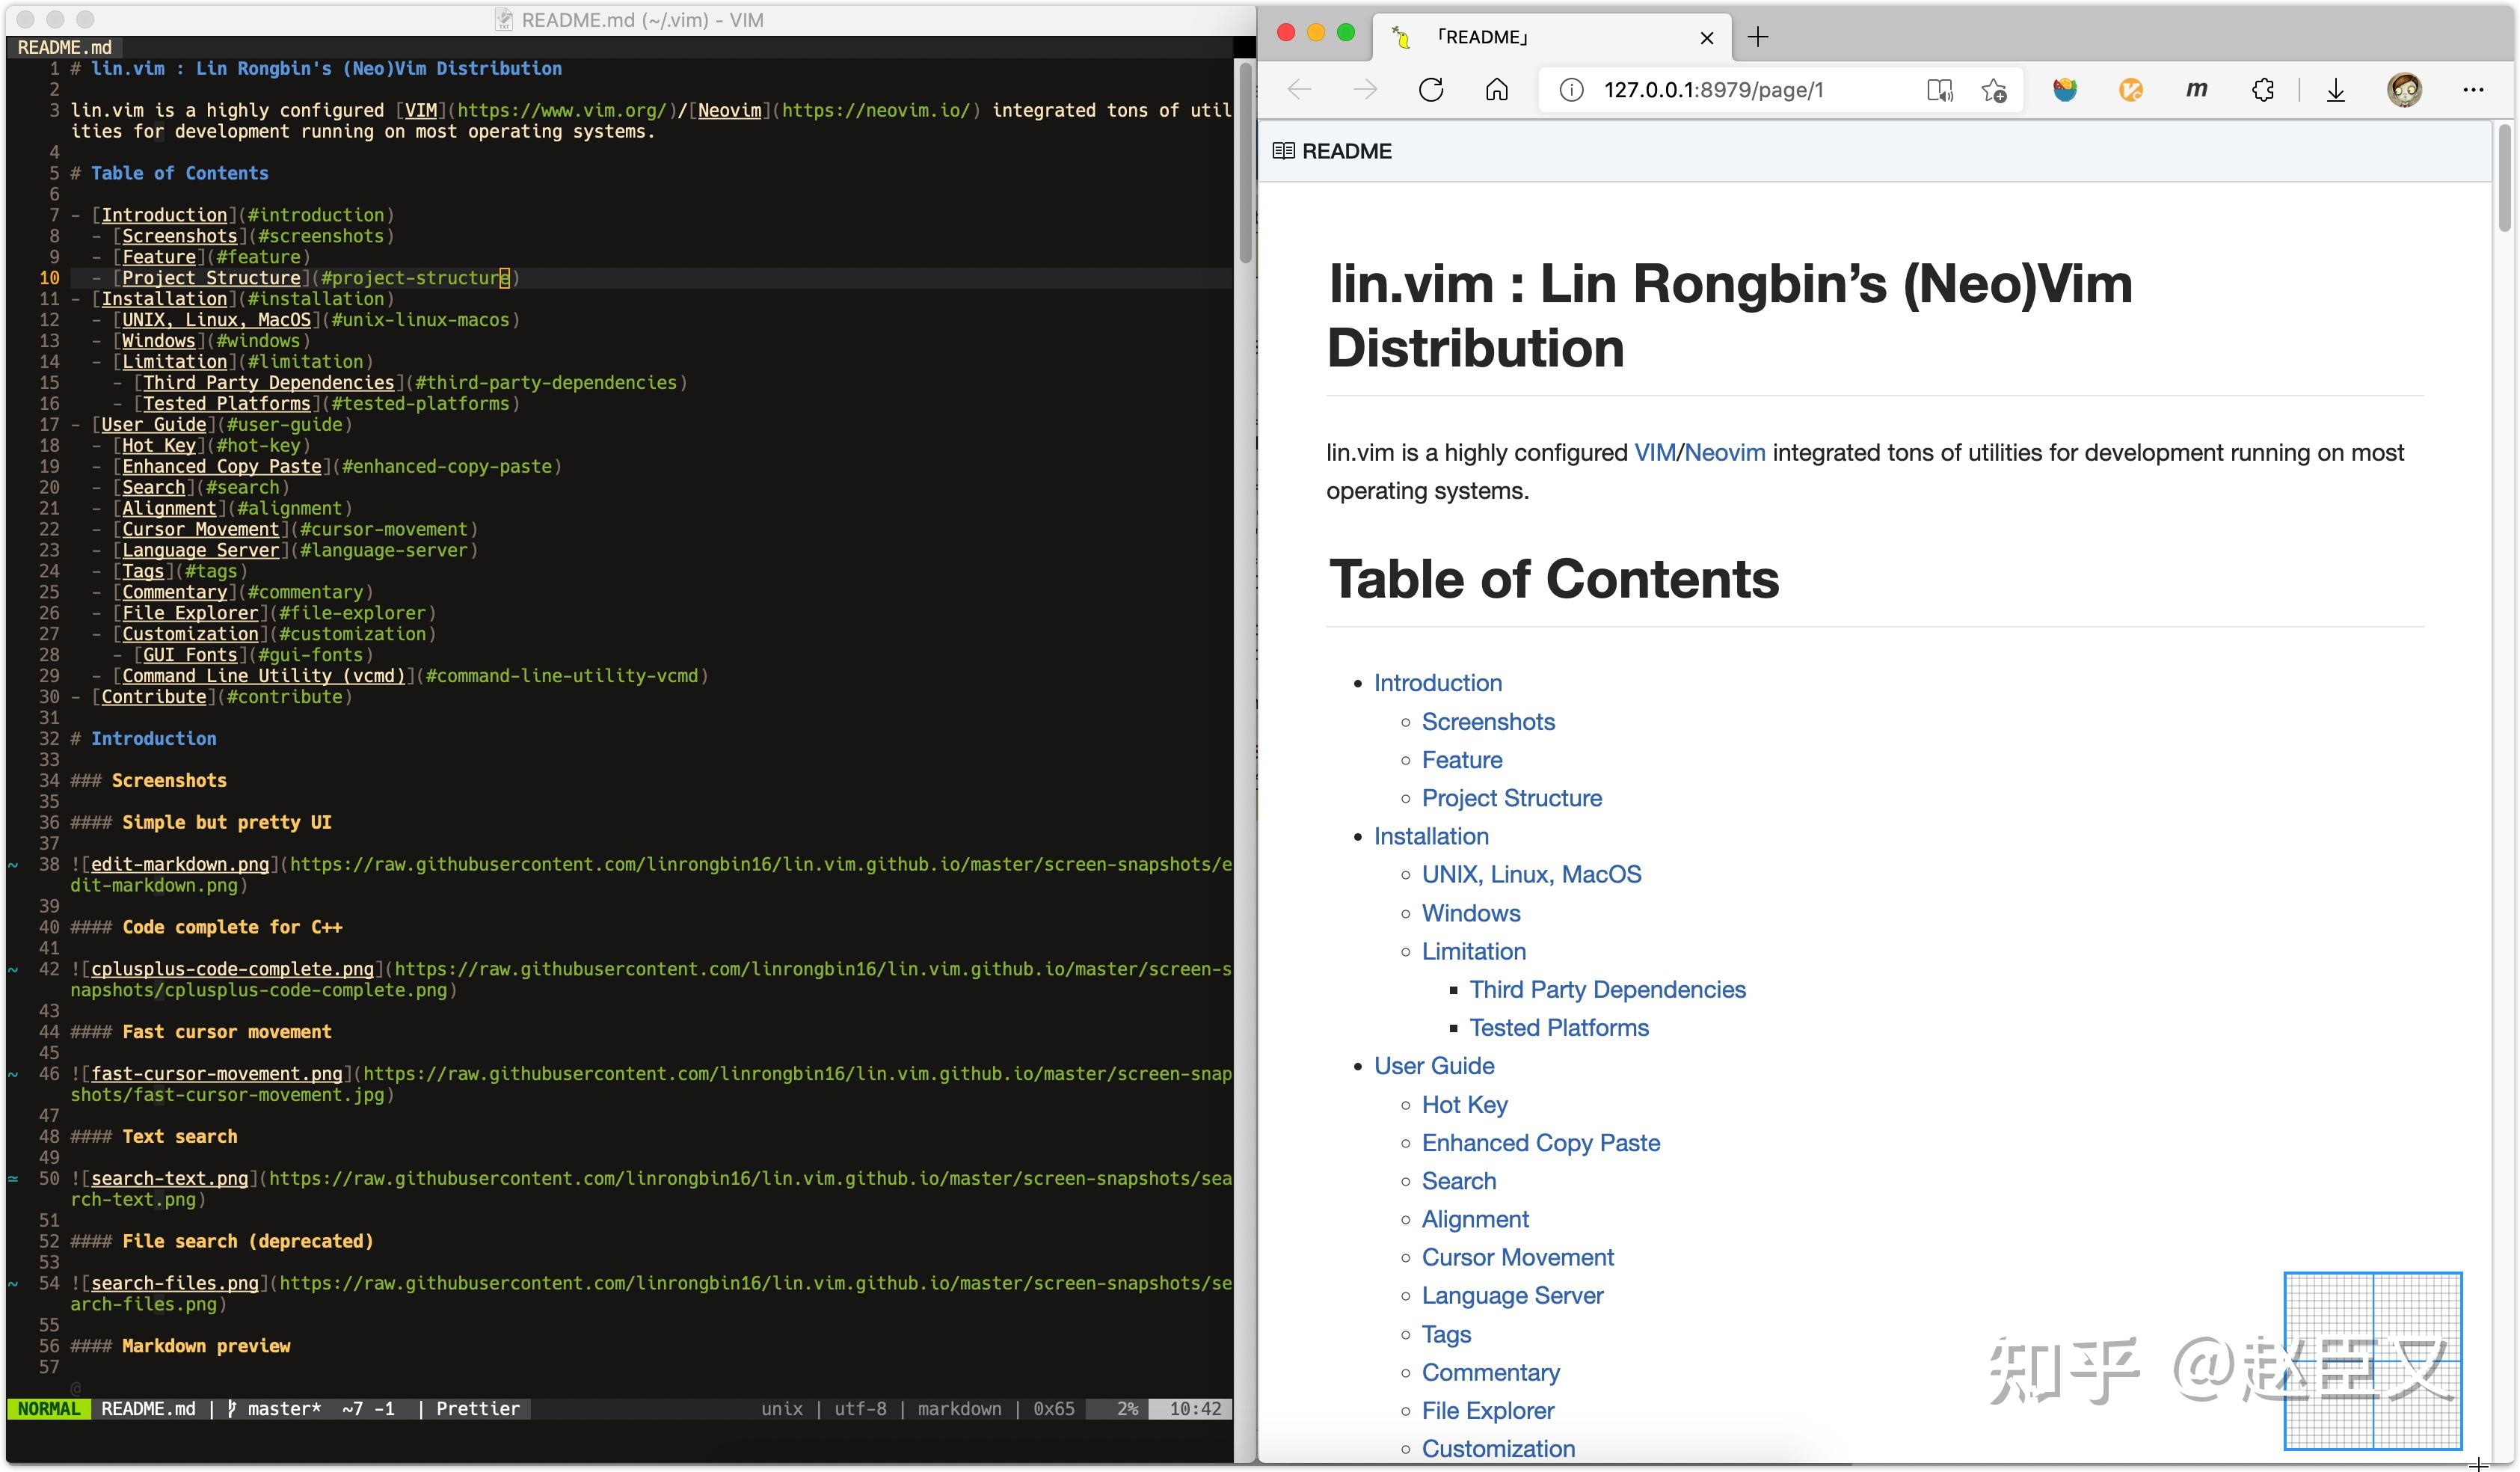Click the fruit bowl extension icon
The height and width of the screenshot is (1472, 2520).
[2064, 90]
